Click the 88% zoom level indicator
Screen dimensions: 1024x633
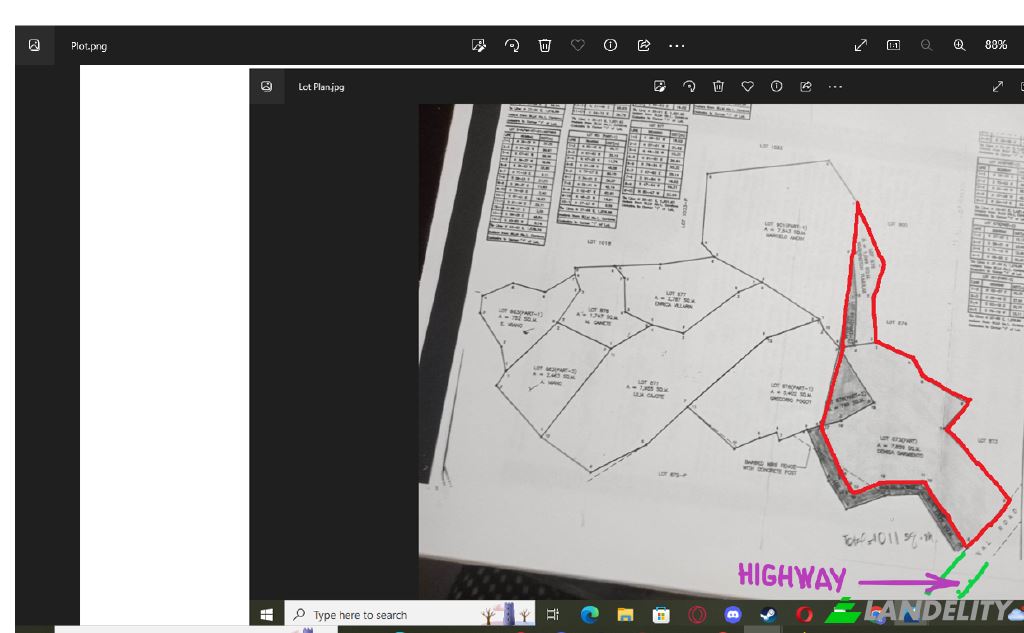[996, 45]
